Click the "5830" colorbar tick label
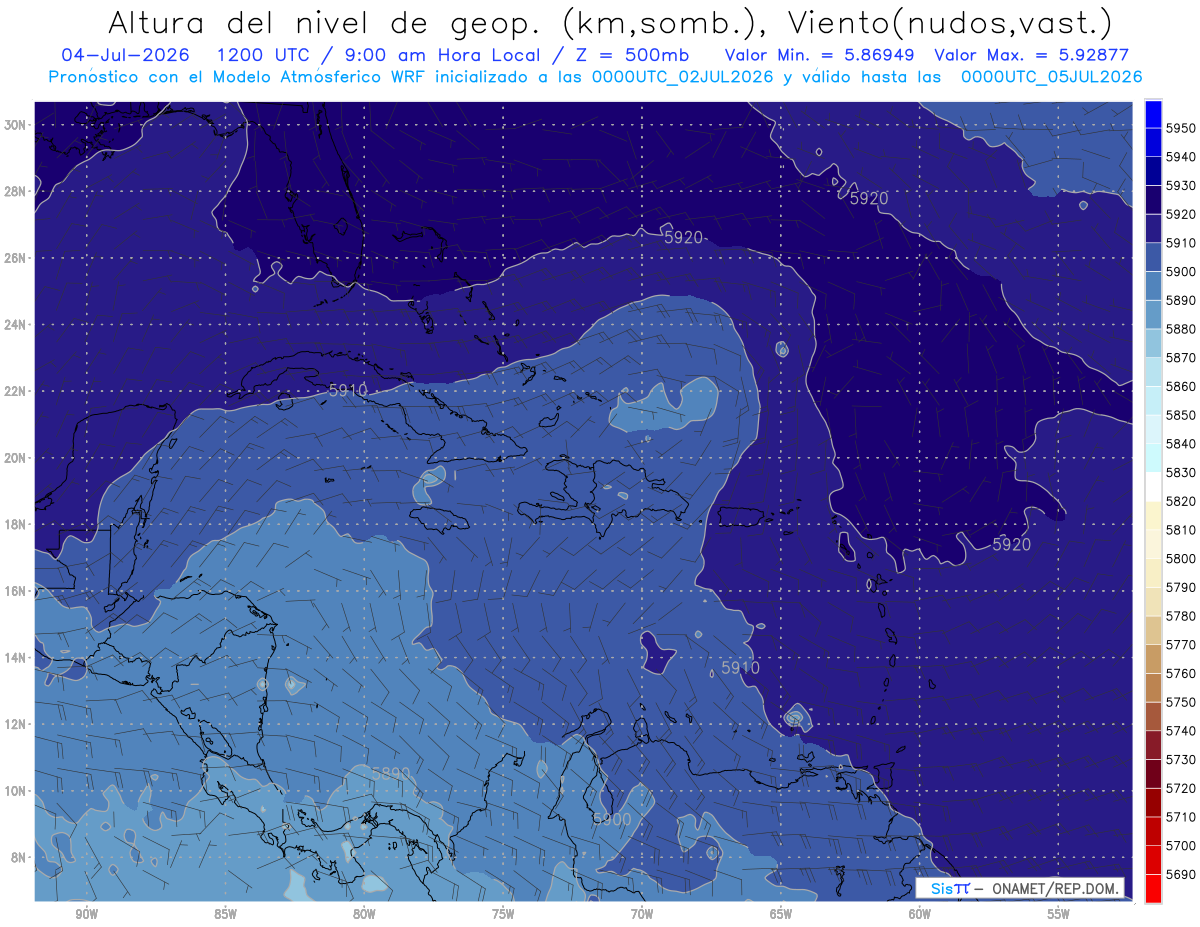 1181,473
